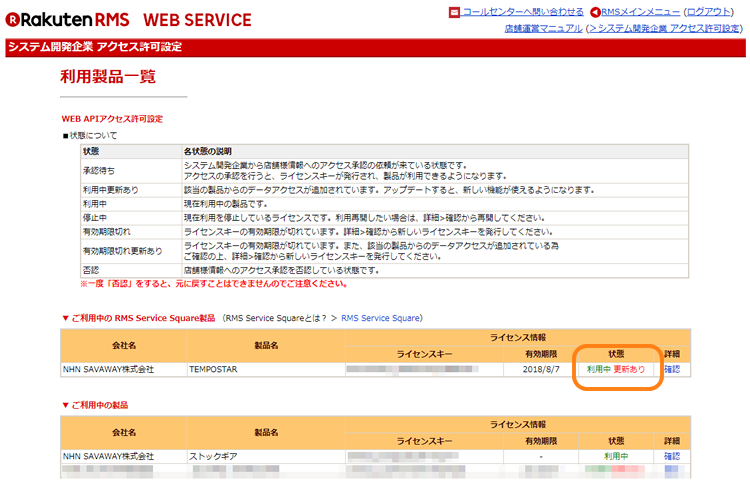Click the 有効期限切れ status row label

pos(107,231)
